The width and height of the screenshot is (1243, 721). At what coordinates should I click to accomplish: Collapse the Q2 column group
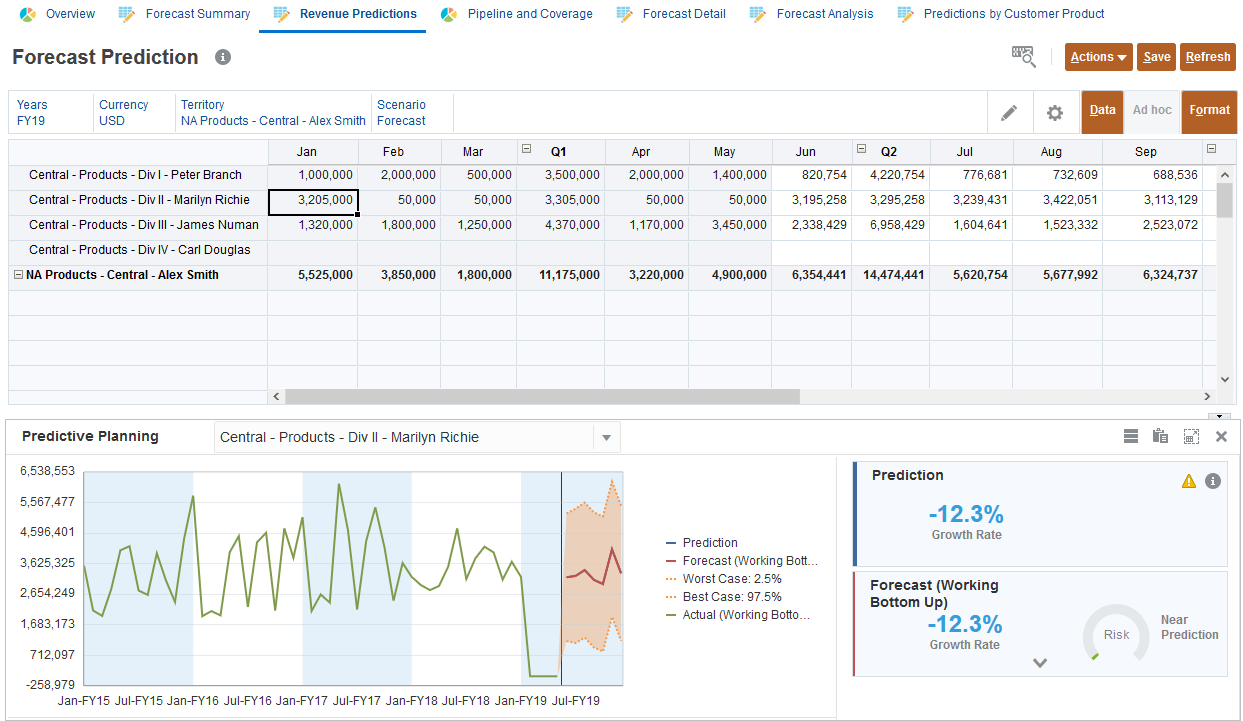pos(860,150)
